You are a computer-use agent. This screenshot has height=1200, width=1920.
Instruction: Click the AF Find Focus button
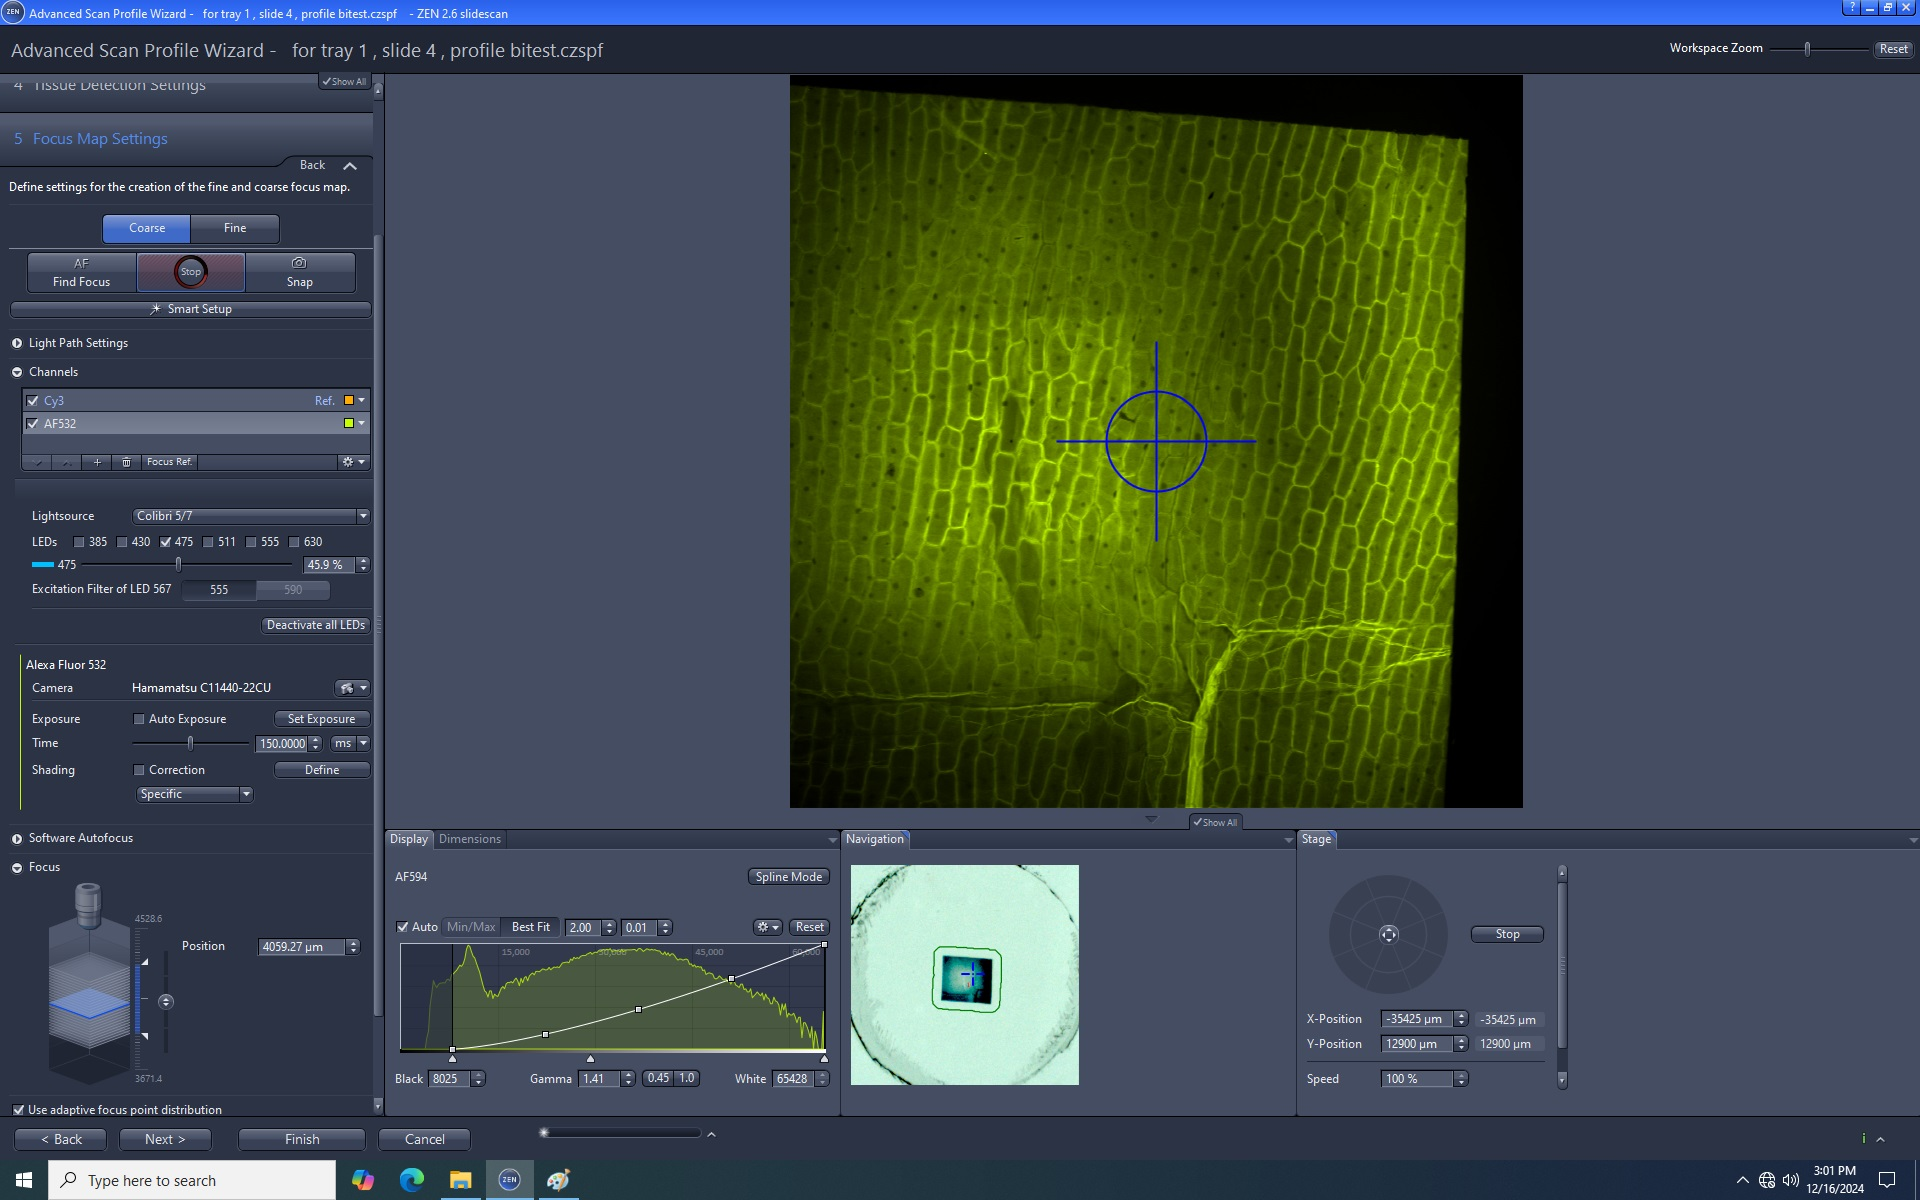81,272
